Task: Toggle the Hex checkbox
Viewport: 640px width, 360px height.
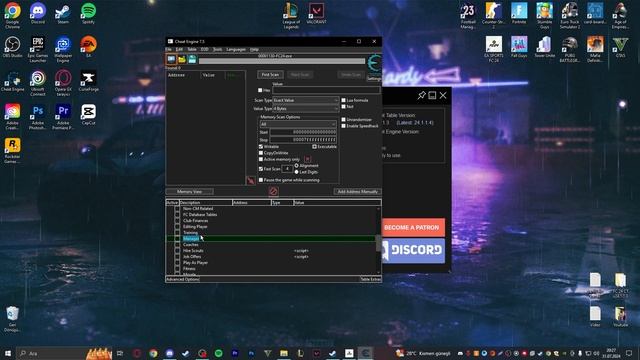Action: [x=260, y=90]
